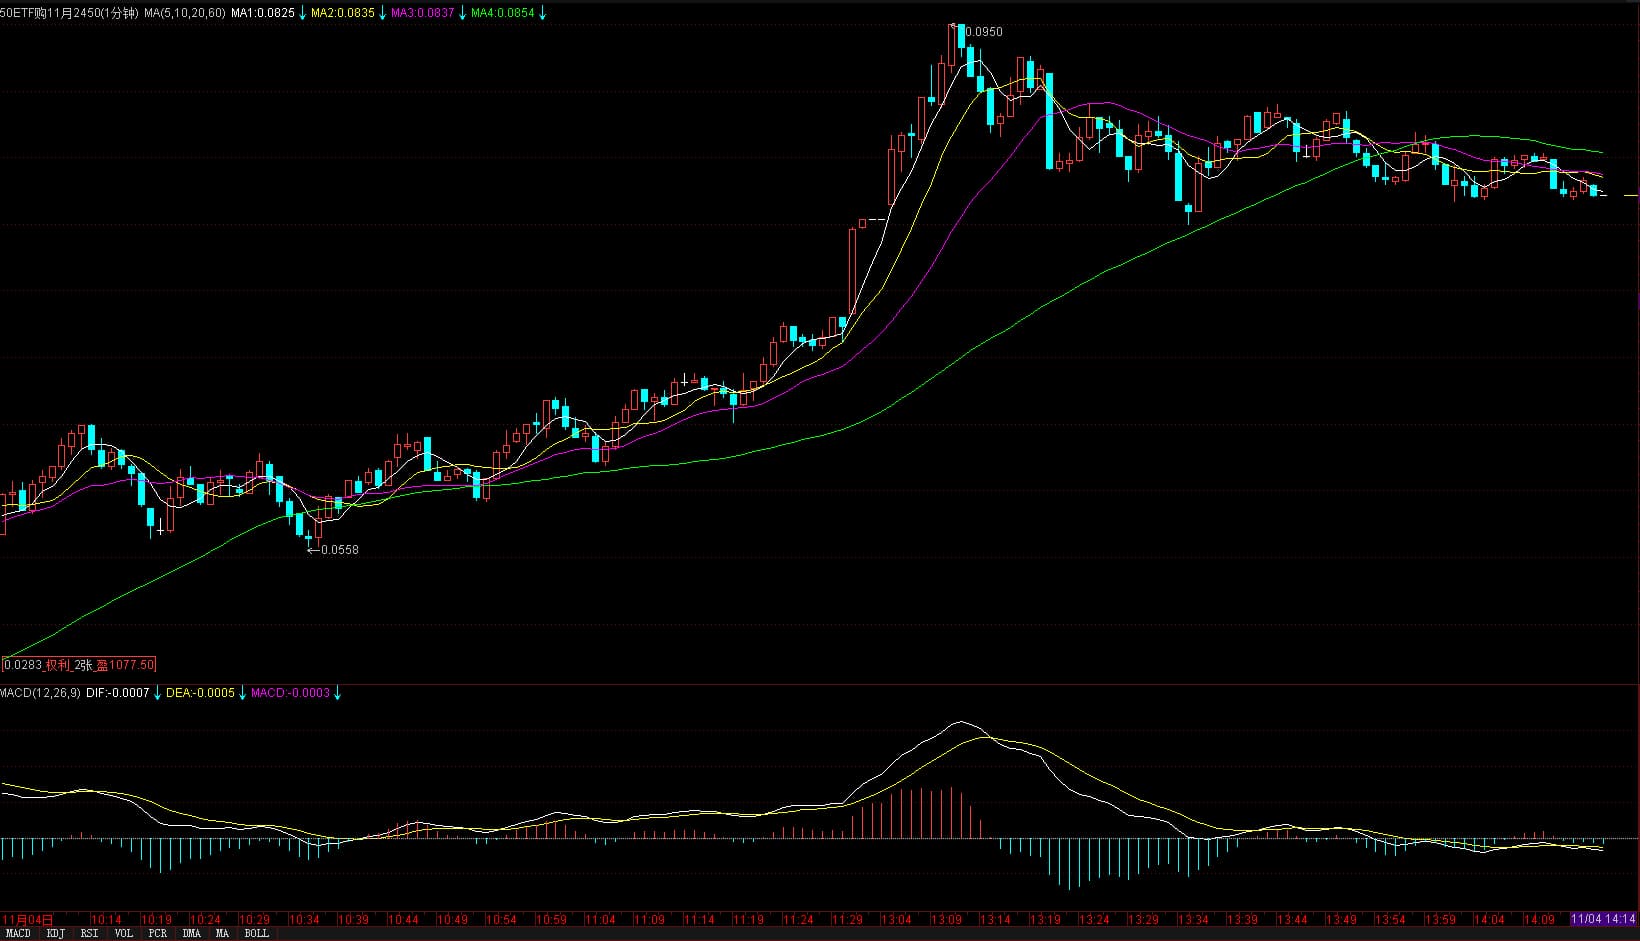The height and width of the screenshot is (941, 1640).
Task: Switch to the MACD indicator tab
Action: 18,933
